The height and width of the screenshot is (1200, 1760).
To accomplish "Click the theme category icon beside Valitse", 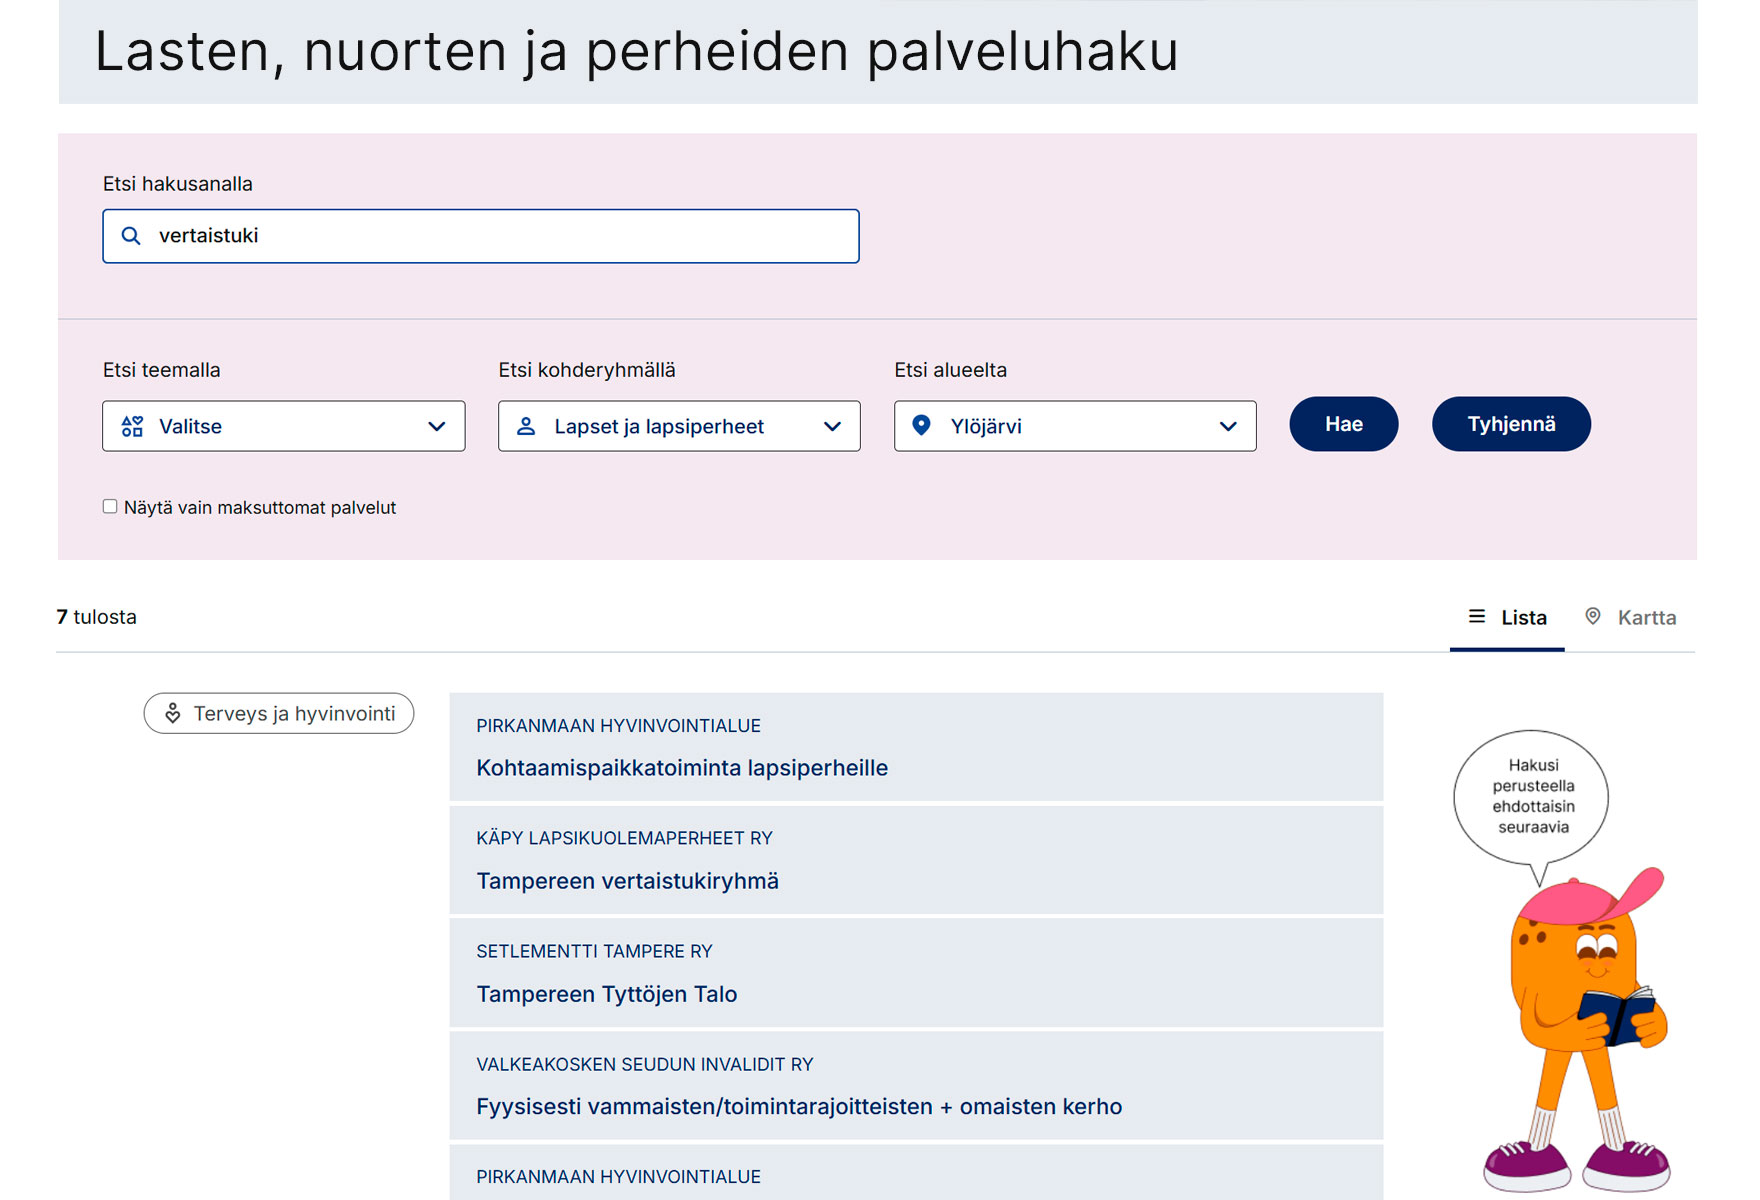I will click(x=132, y=427).
